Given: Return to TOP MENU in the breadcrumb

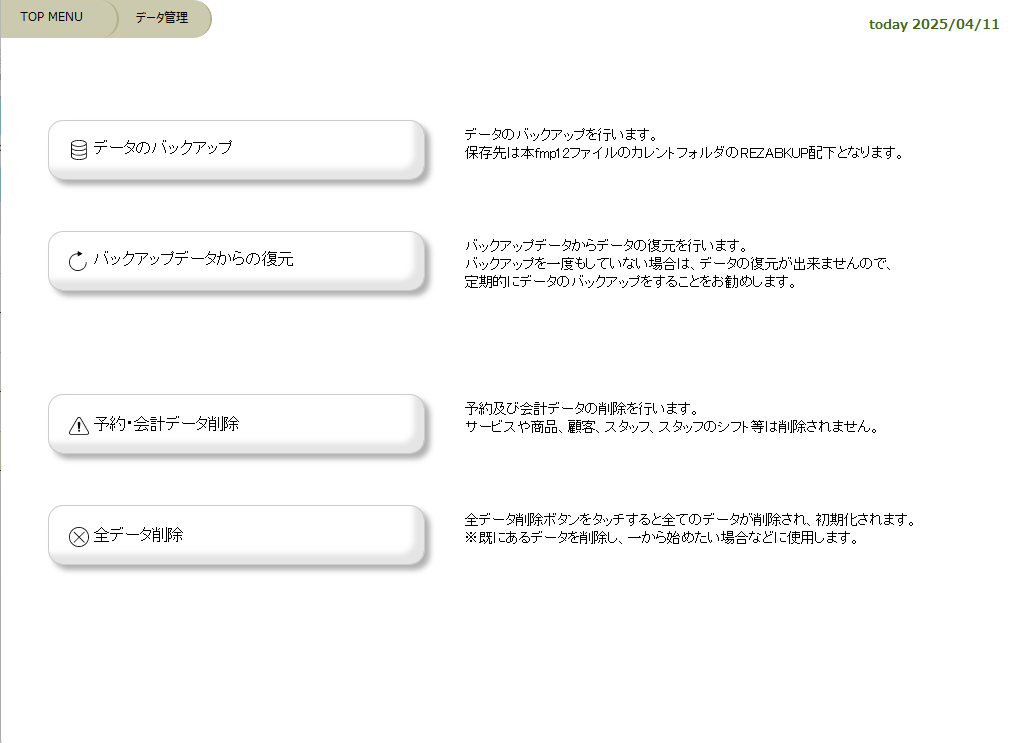Looking at the screenshot, I should tap(52, 17).
